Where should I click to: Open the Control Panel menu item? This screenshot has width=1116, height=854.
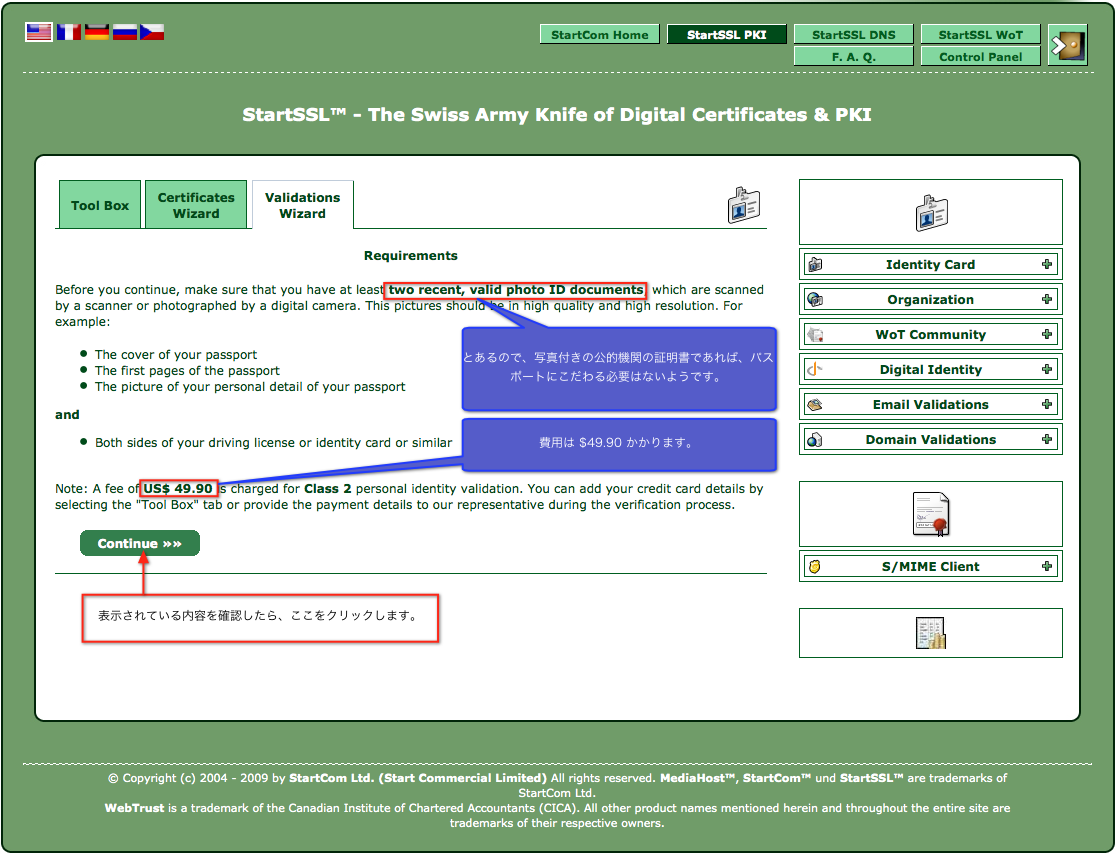(x=981, y=56)
